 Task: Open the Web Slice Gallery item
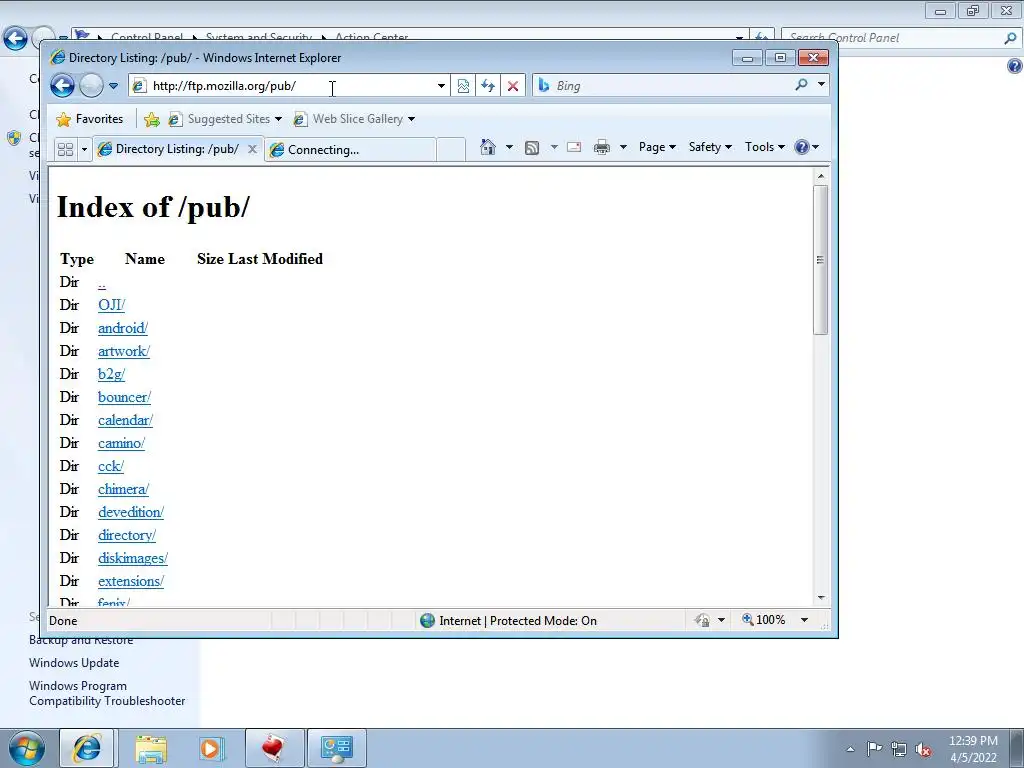[x=353, y=119]
